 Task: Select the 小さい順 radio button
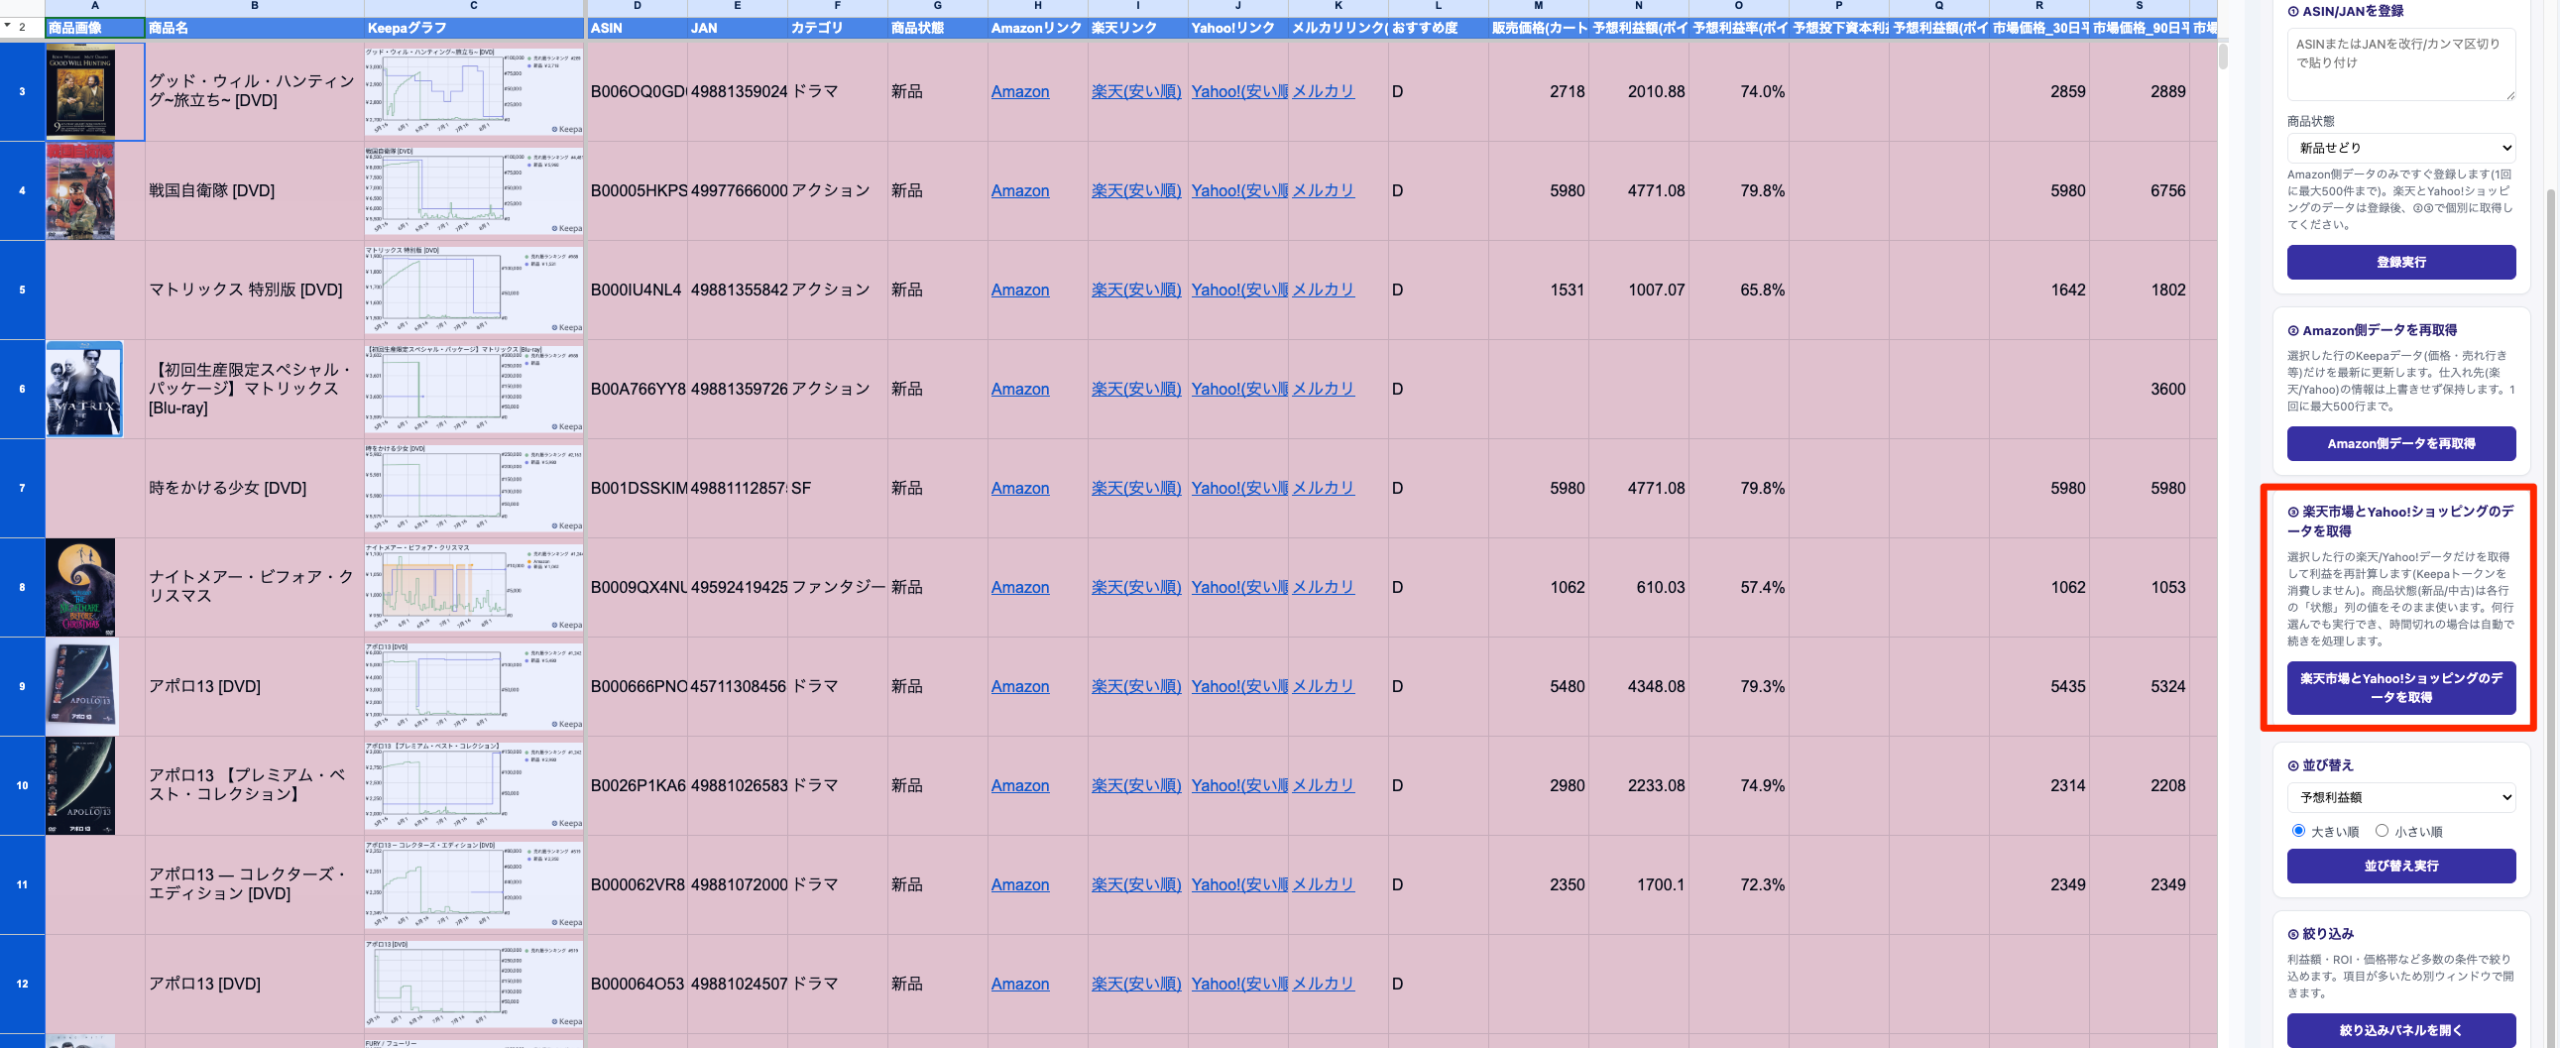coord(2381,831)
